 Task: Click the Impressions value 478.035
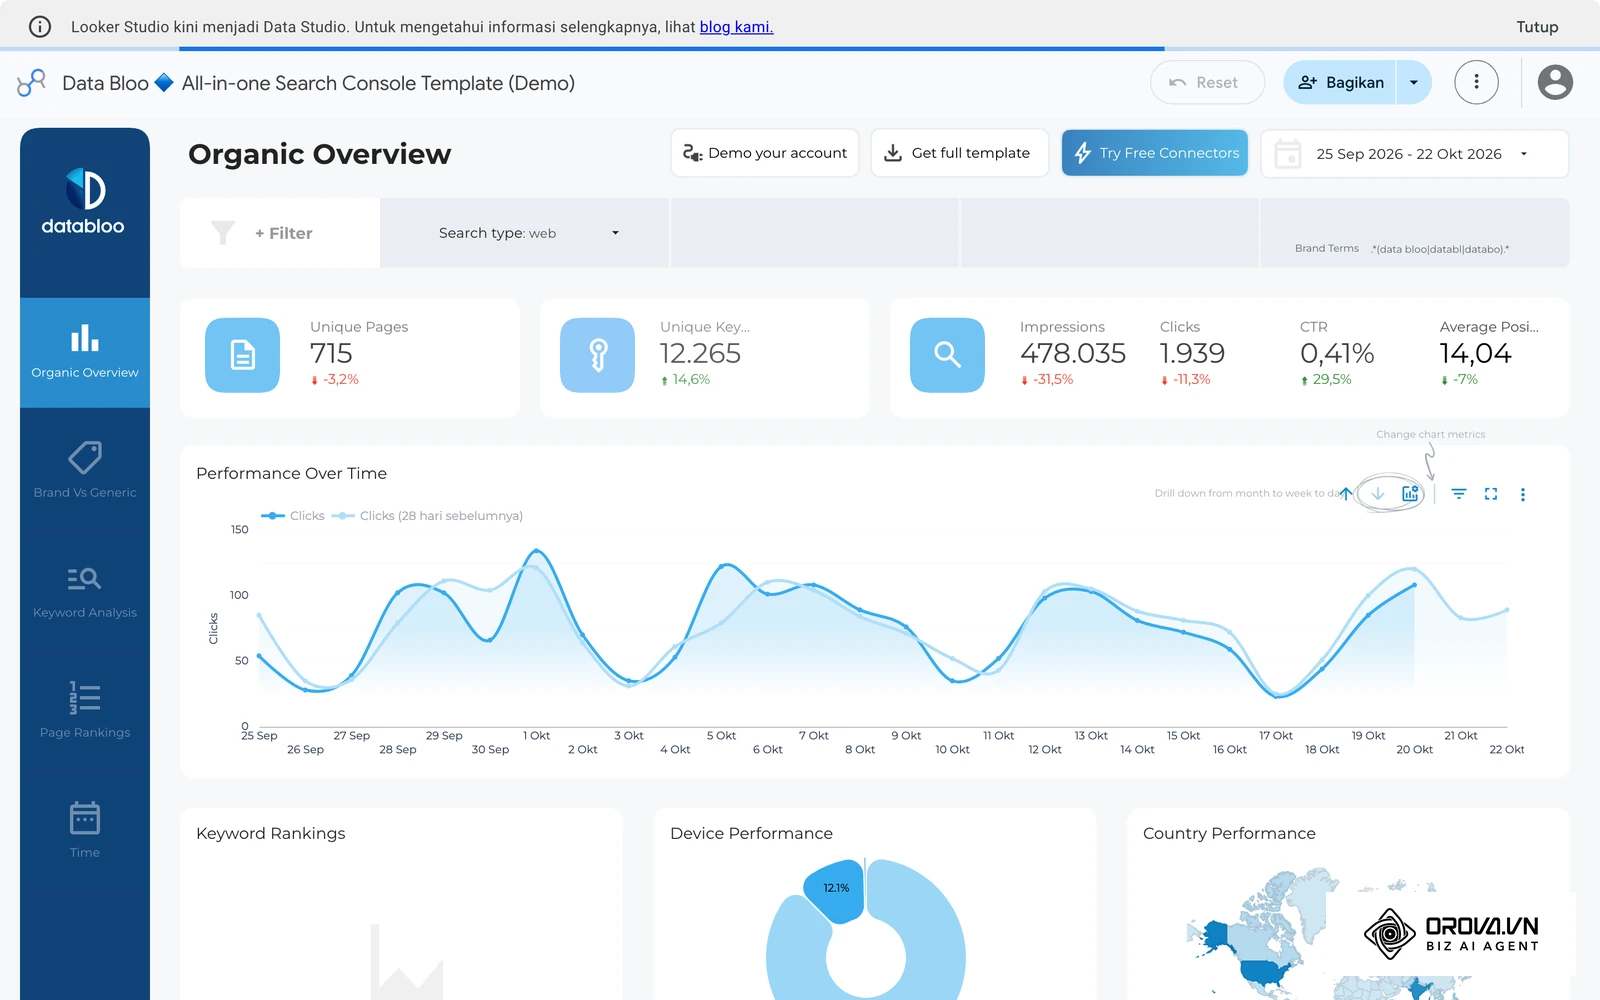(x=1073, y=353)
